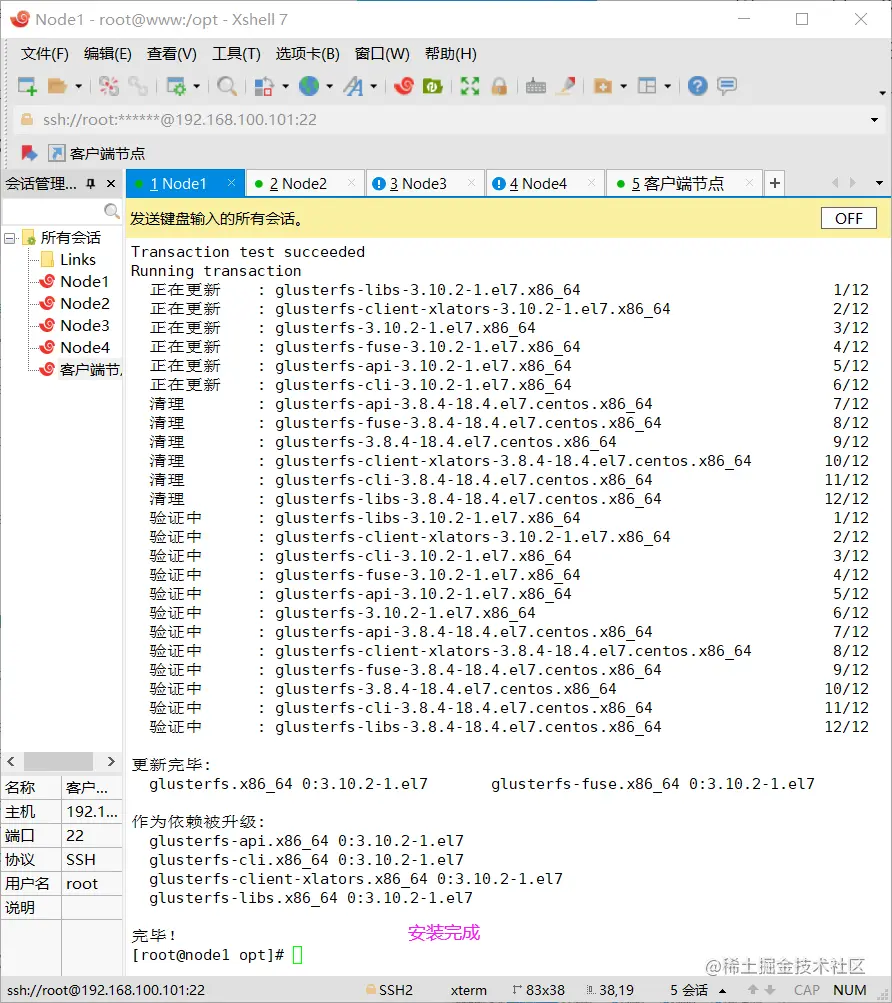Click the session tree scroll right arrow

pos(111,761)
